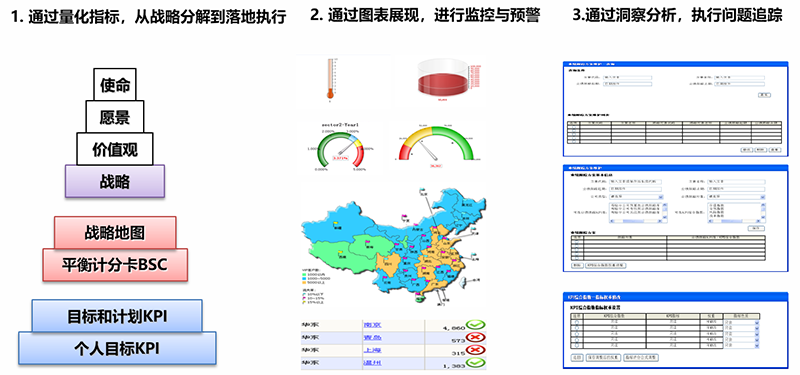Open the 南京 link
The image size is (800, 375).
[372, 324]
